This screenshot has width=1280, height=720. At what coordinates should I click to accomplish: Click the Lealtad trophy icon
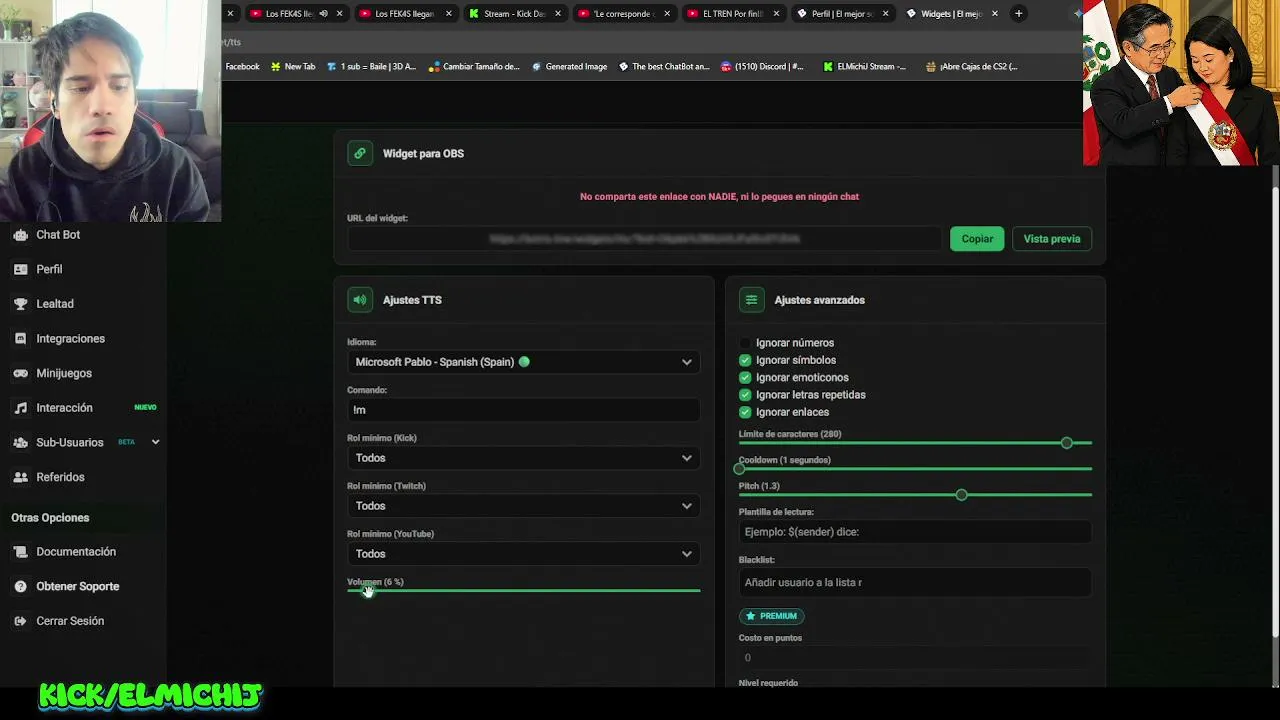click(x=20, y=304)
